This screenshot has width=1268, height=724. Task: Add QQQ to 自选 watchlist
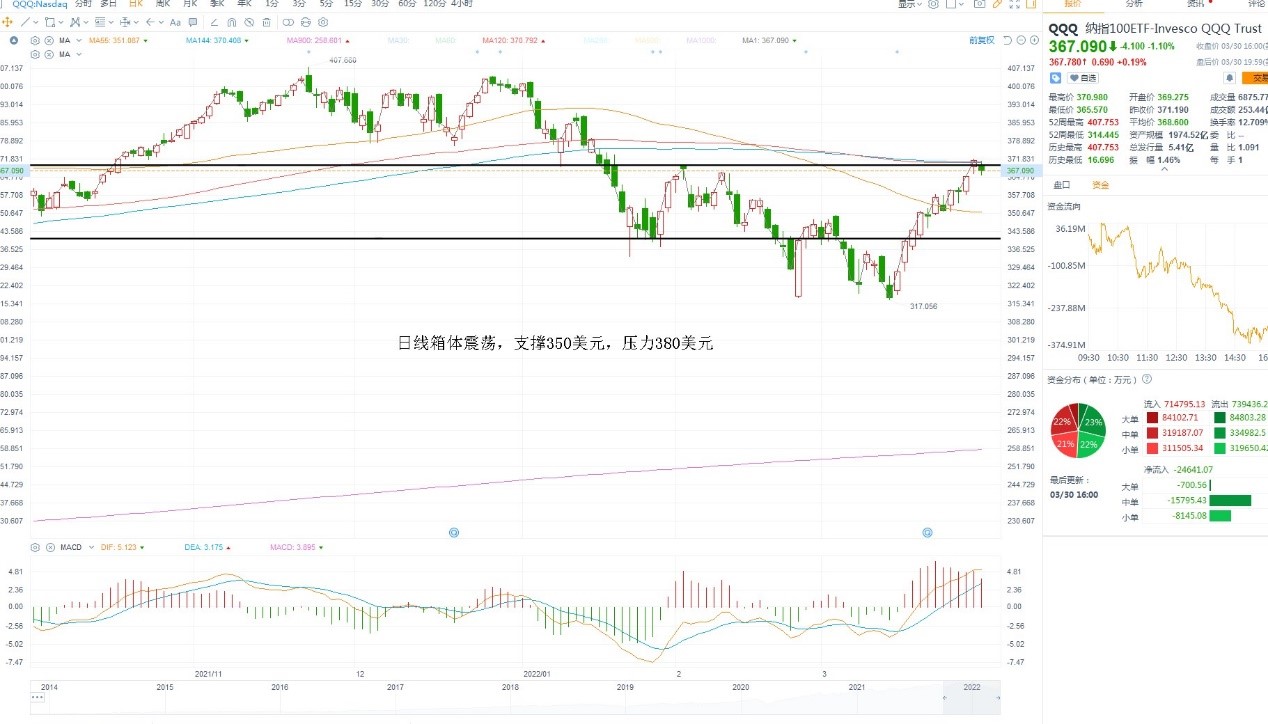click(1083, 78)
